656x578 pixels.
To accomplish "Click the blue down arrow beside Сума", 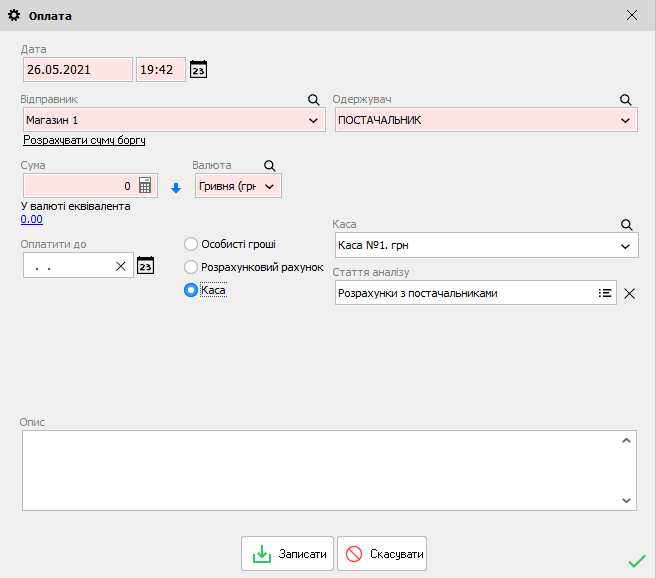I will [x=176, y=188].
